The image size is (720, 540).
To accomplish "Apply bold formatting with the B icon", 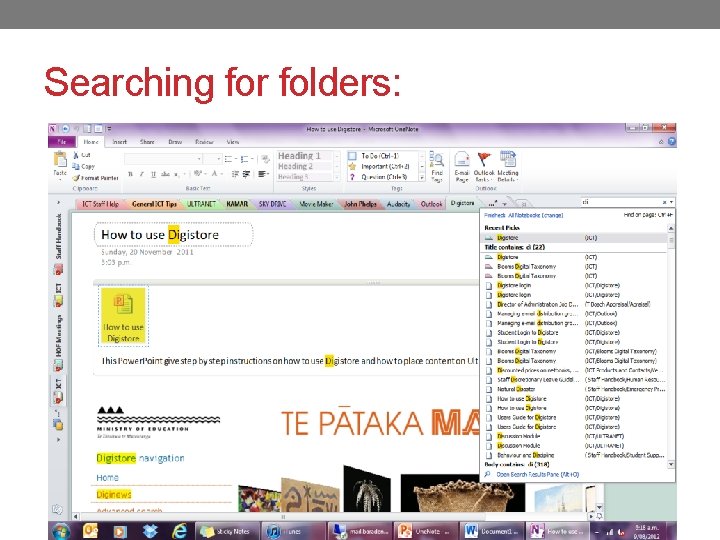I will [x=130, y=174].
